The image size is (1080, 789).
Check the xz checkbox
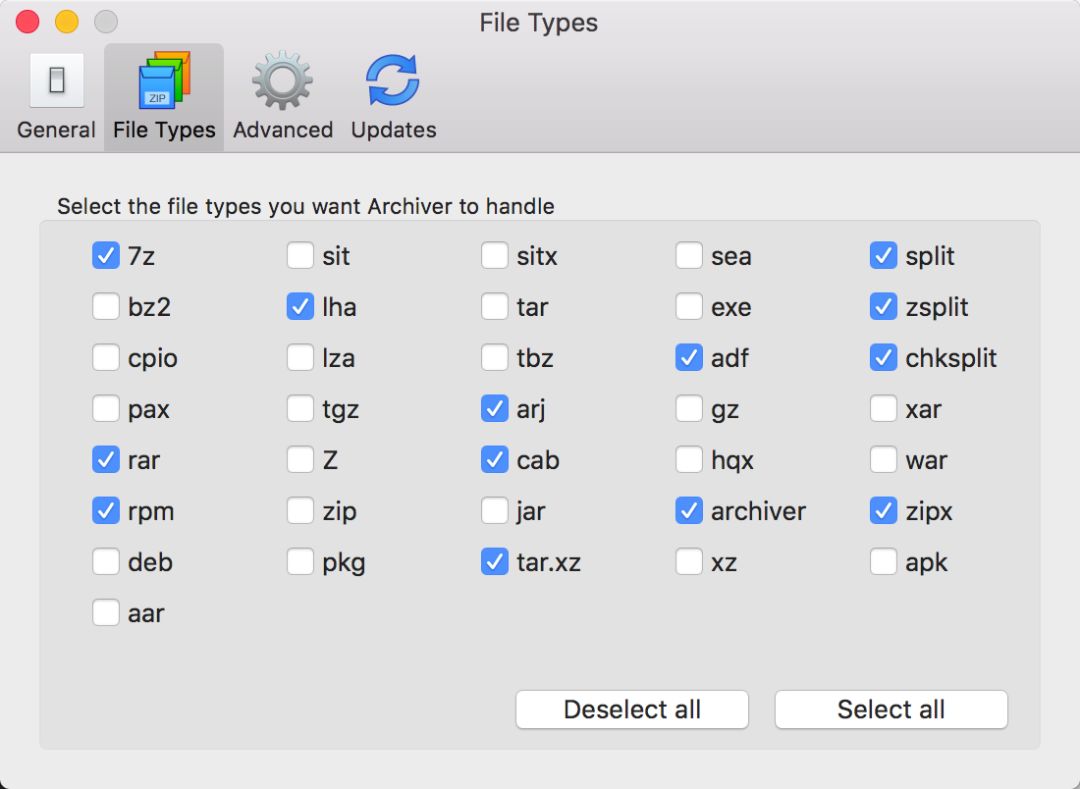coord(689,562)
